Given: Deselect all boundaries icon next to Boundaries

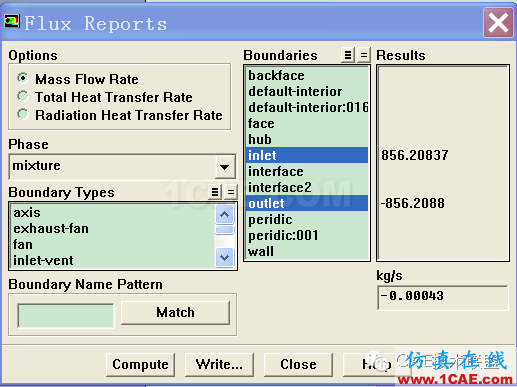Looking at the screenshot, I should [364, 55].
